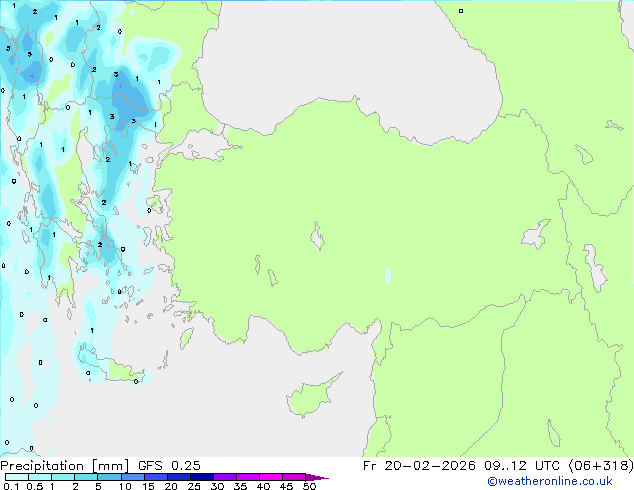
Task: Click the island of Cyprus on map
Action: (311, 396)
